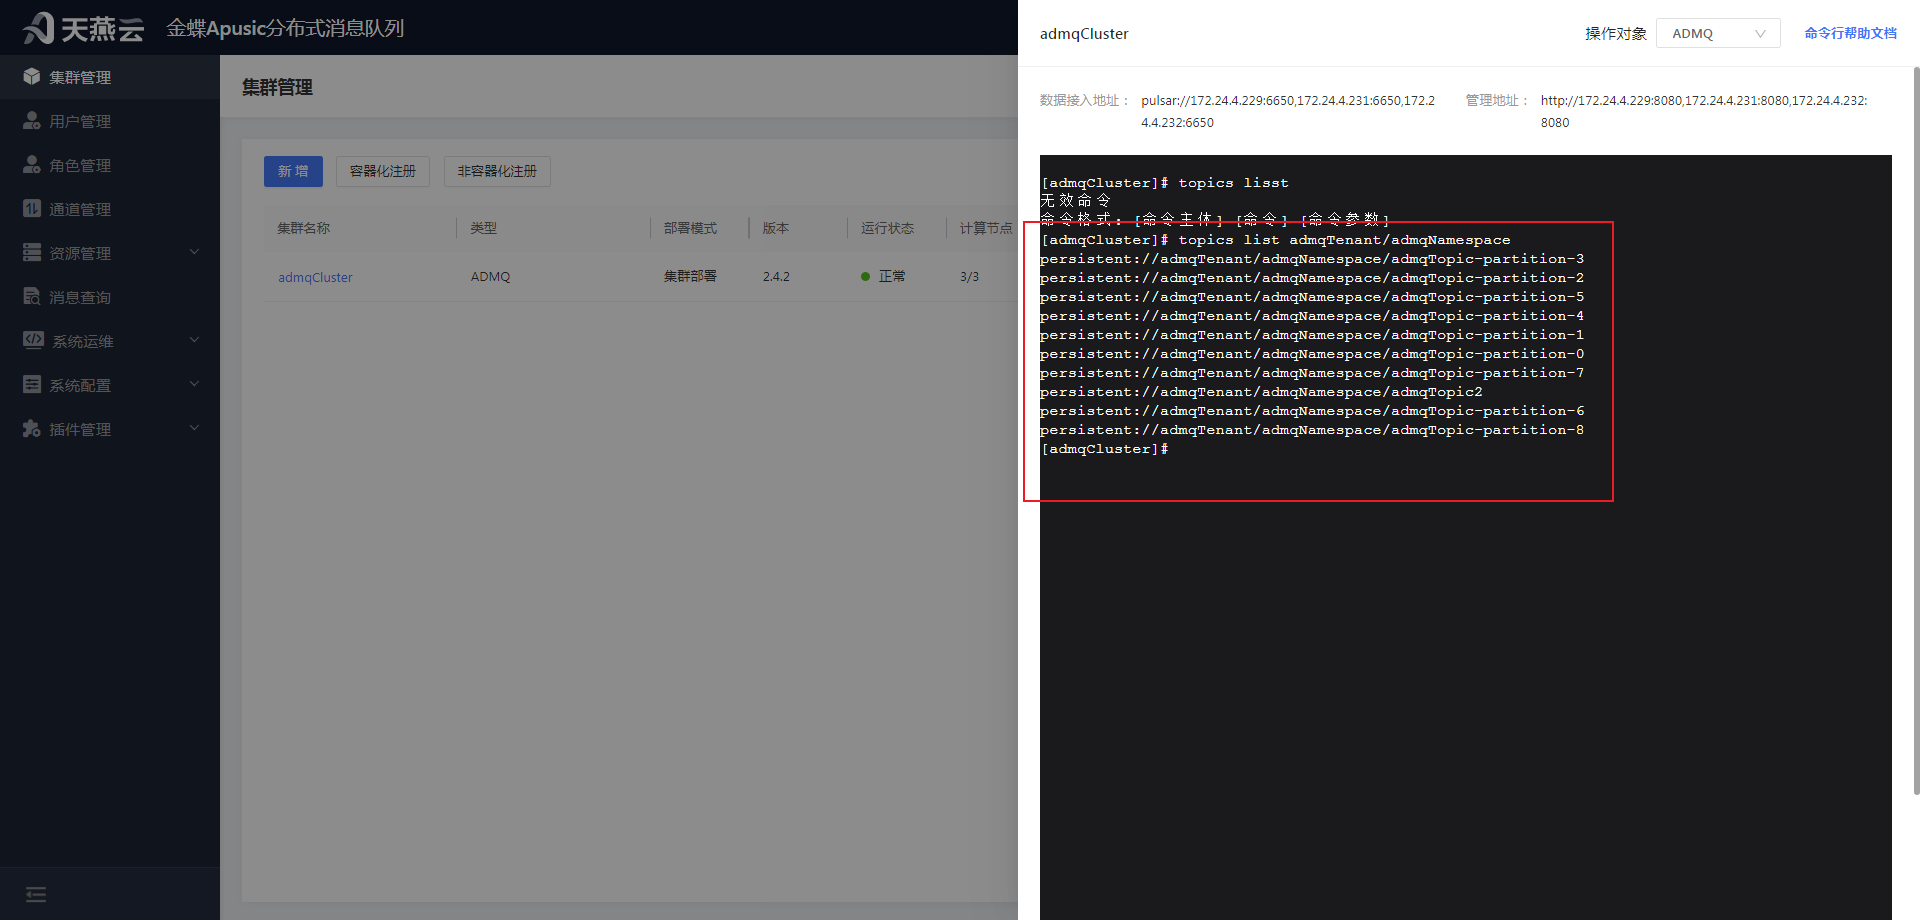Click the 新增 button
Image resolution: width=1920 pixels, height=920 pixels.
[x=293, y=171]
